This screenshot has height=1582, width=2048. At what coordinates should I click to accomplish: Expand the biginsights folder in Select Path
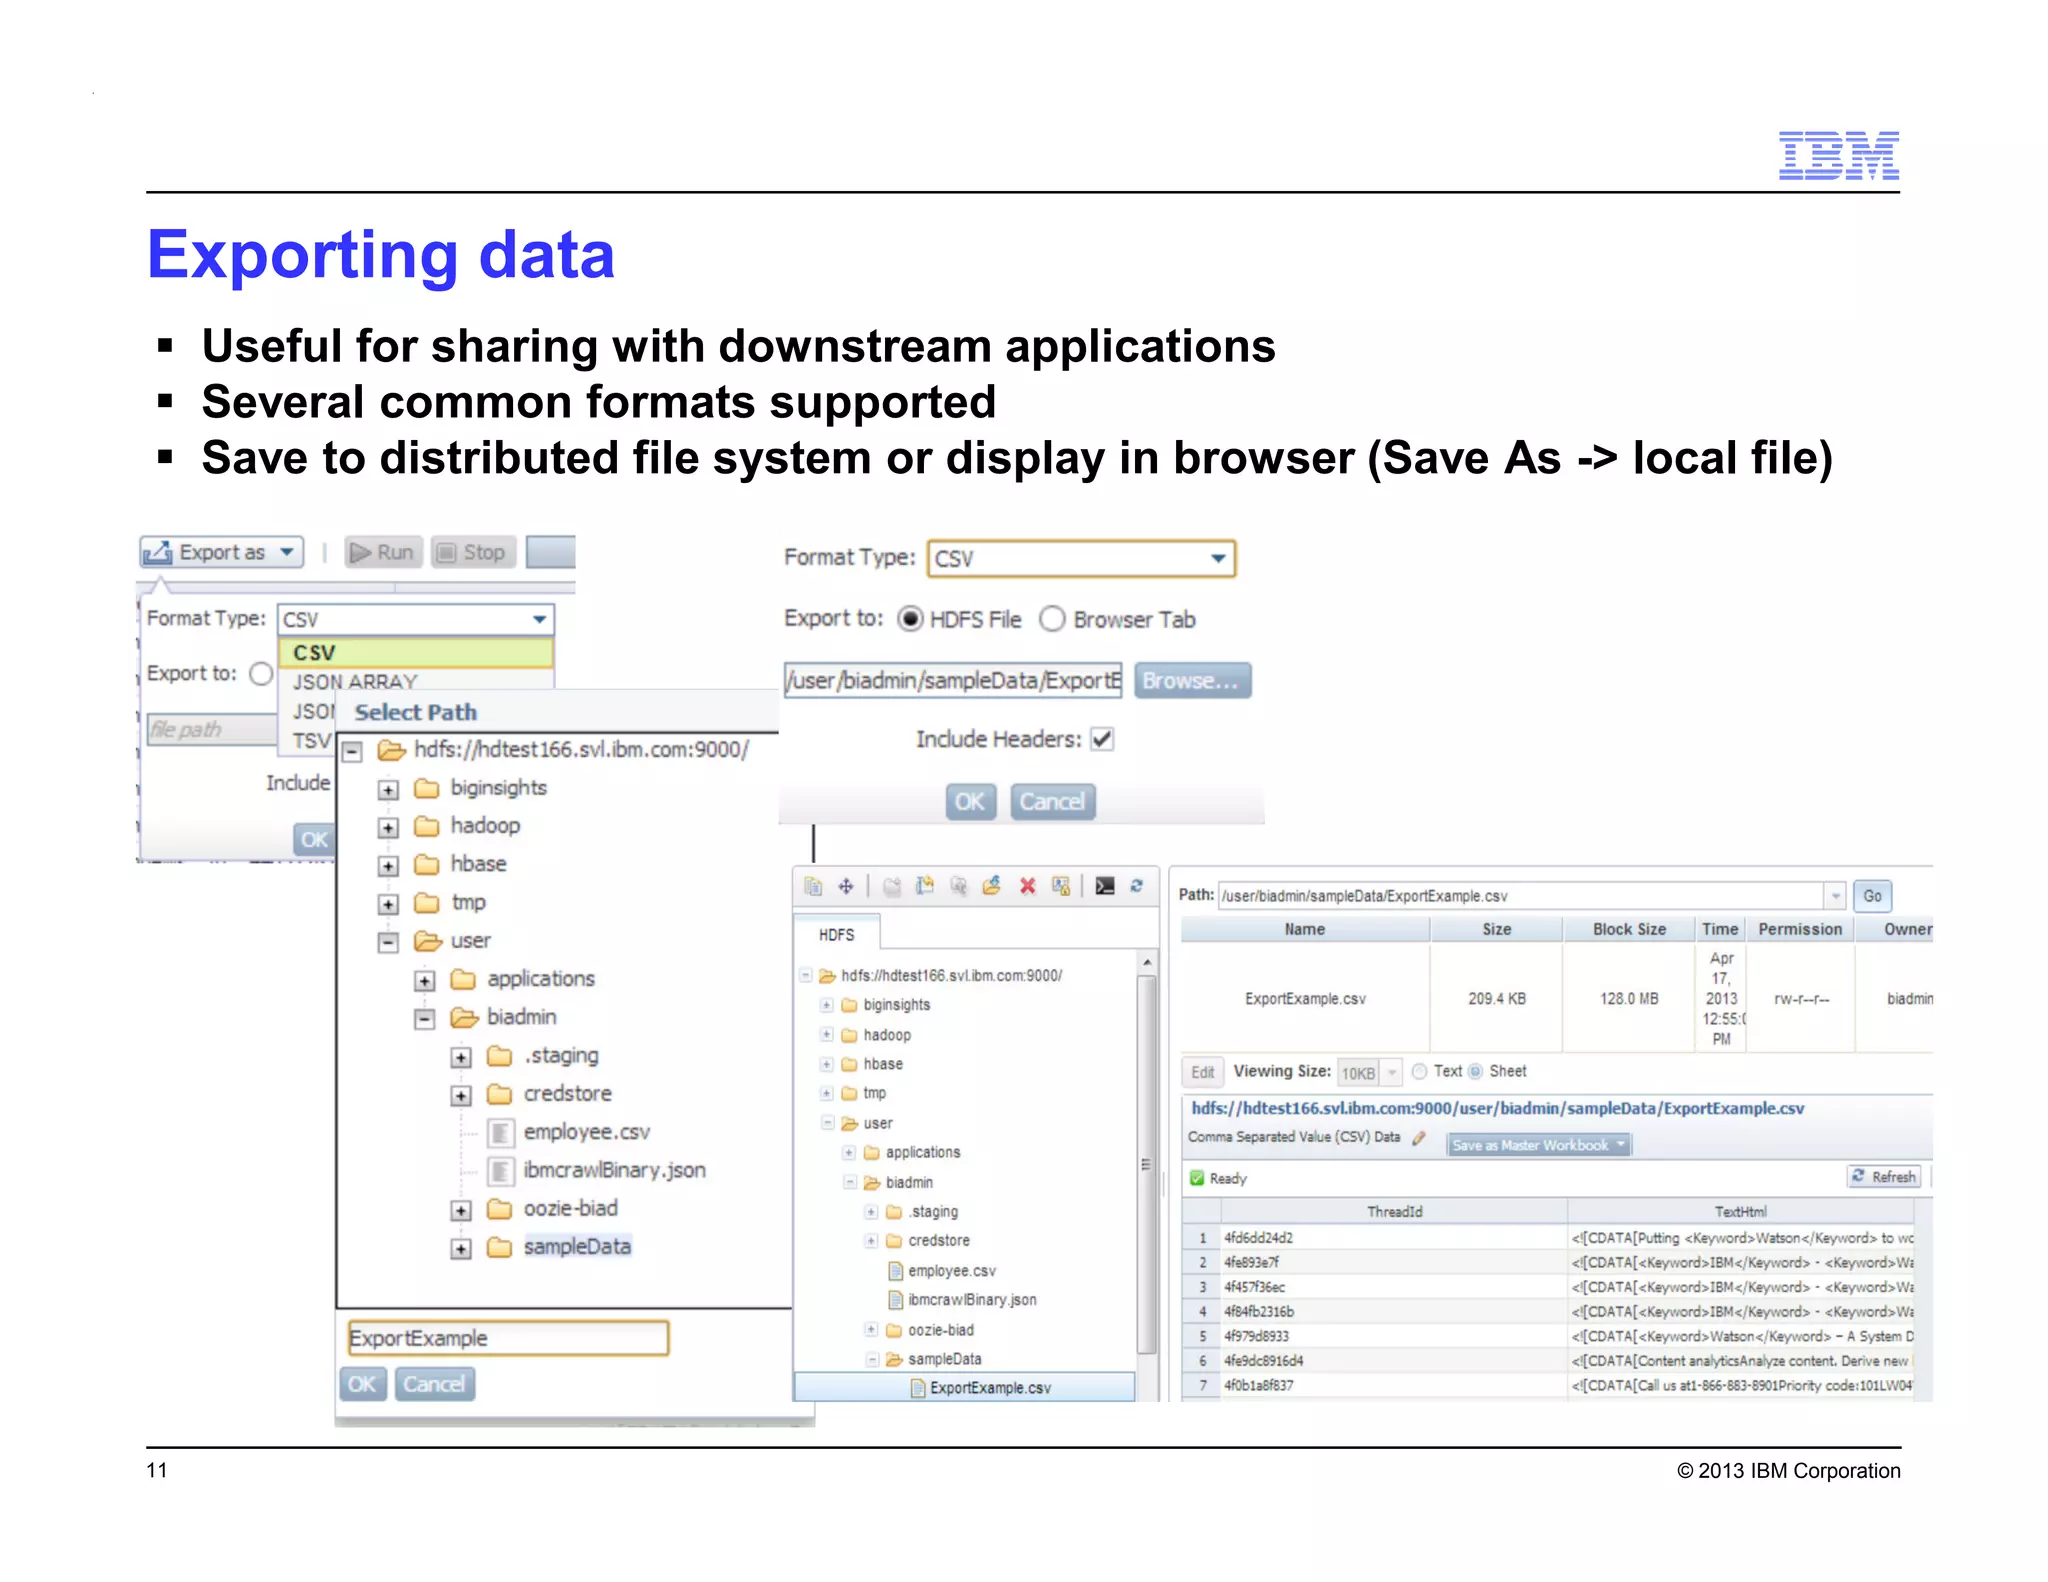click(388, 790)
